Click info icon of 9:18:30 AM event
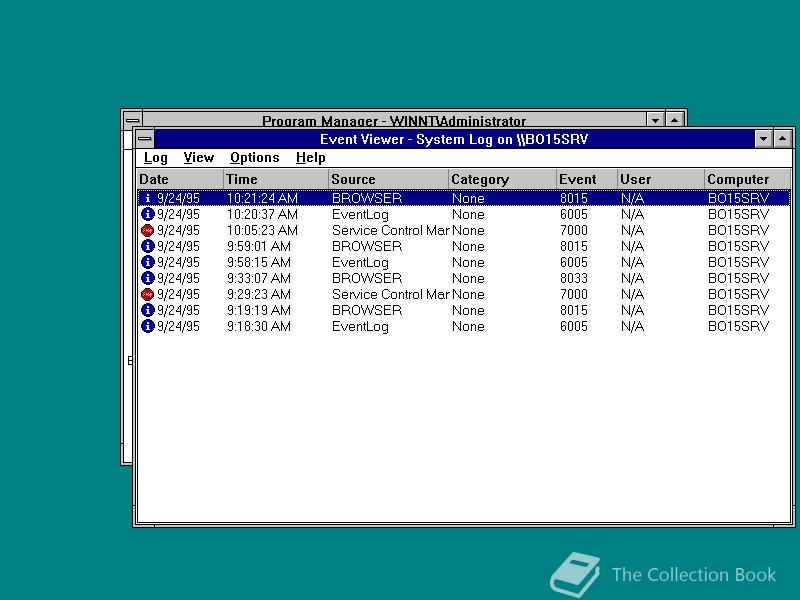 tap(147, 326)
